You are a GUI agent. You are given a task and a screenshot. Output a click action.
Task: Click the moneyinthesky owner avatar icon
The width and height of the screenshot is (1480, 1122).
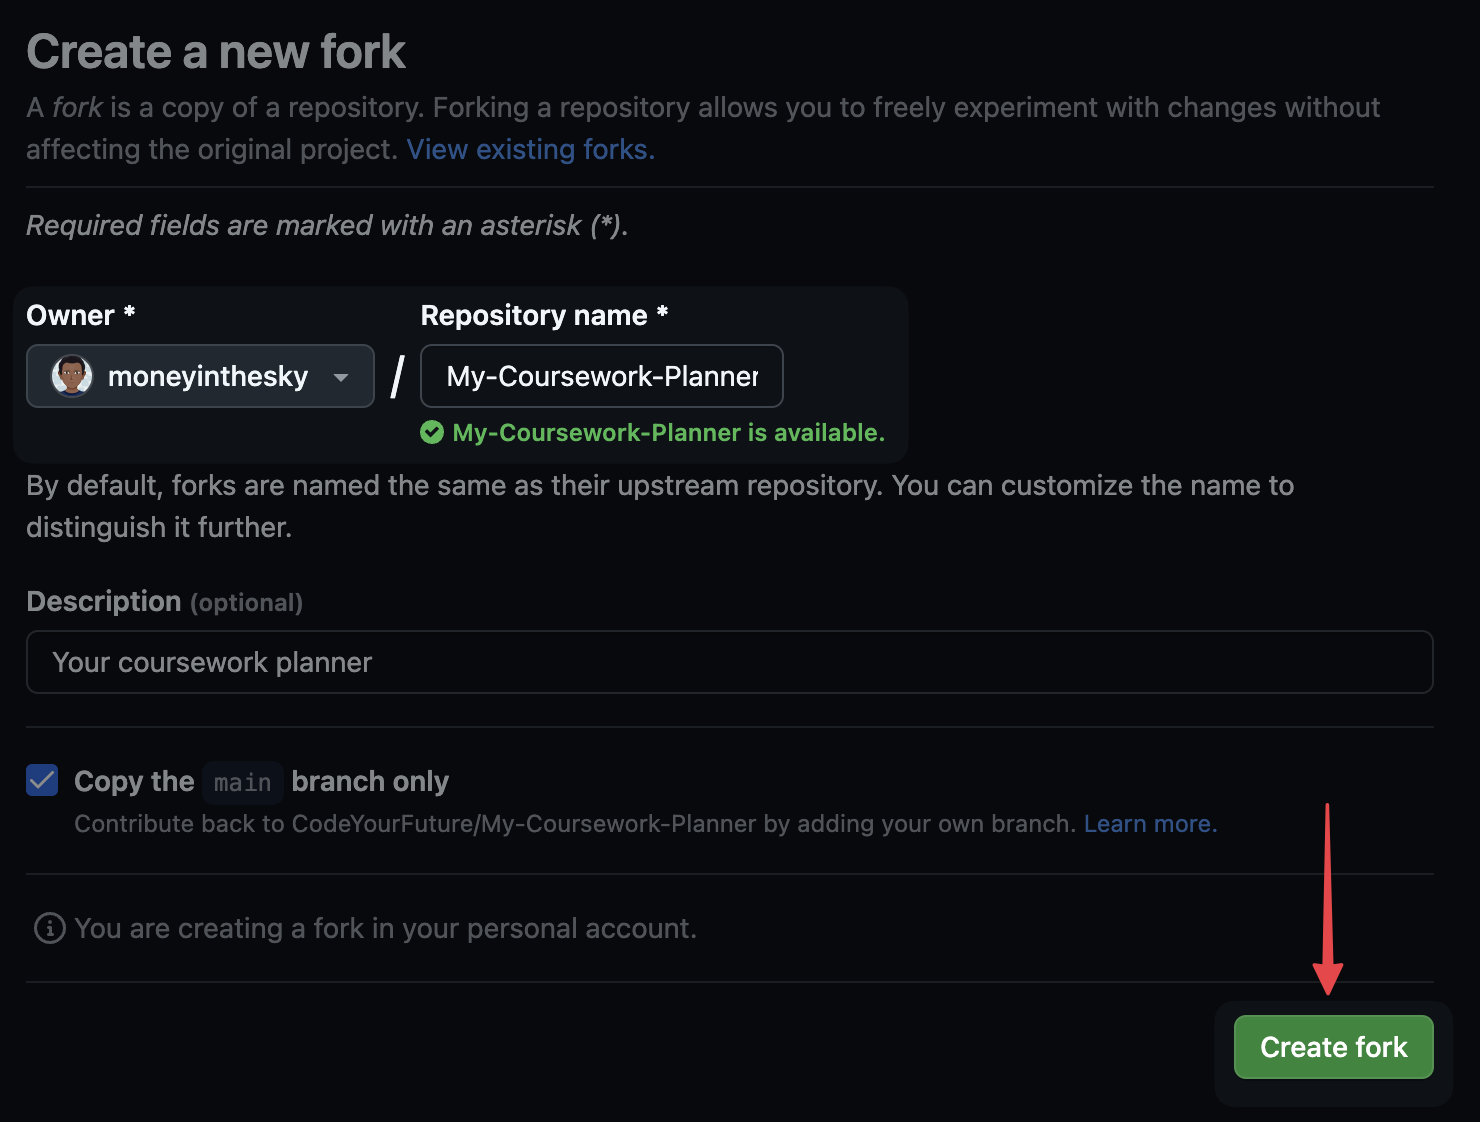coord(72,376)
